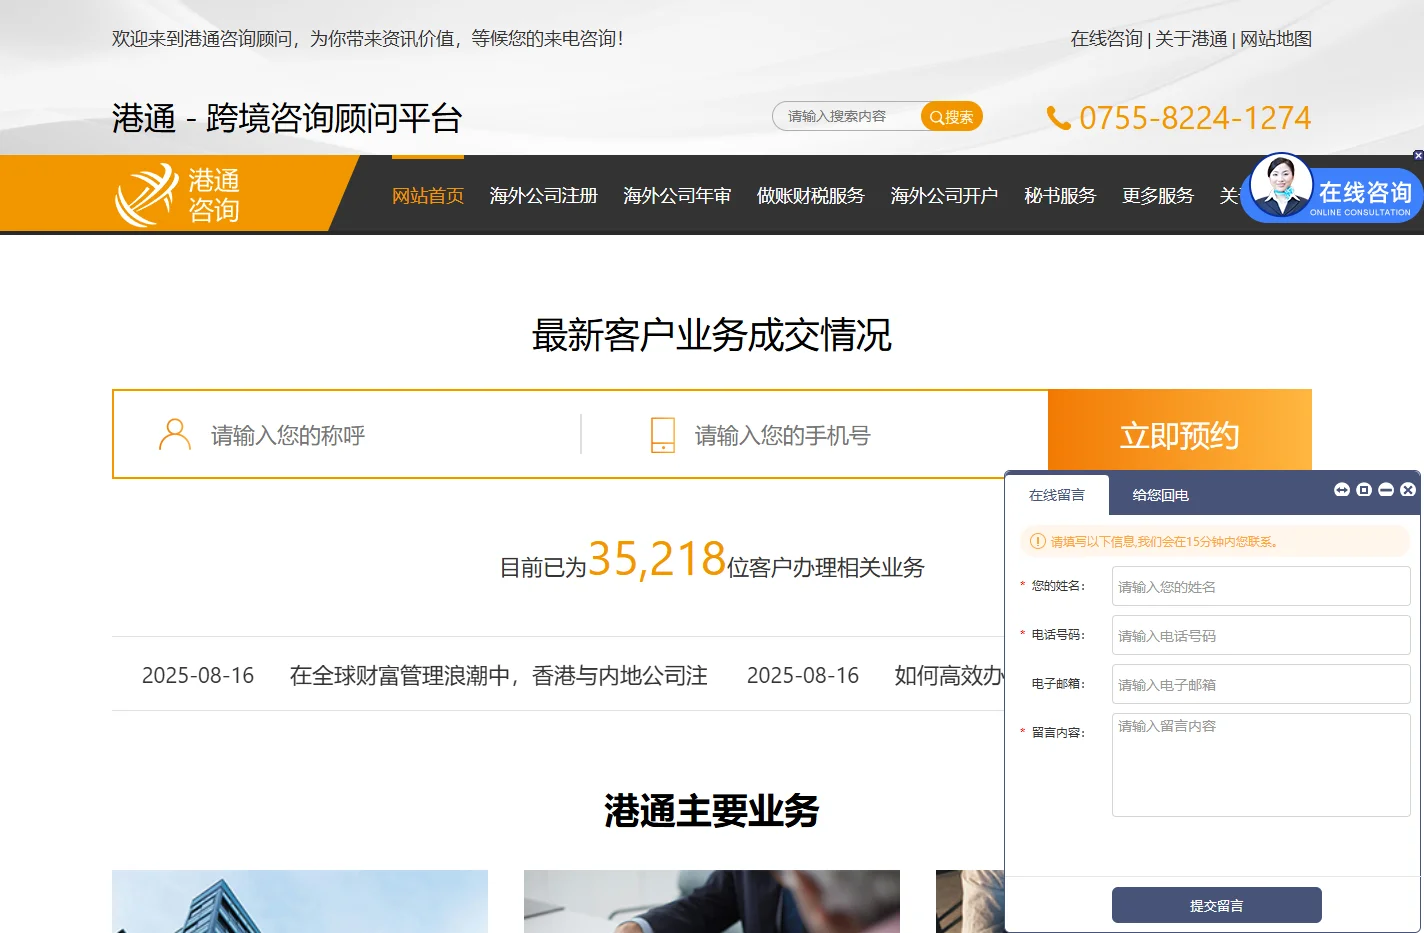Viewport: 1424px width, 933px height.
Task: Maximize the chat widget with the square icon
Action: pyautogui.click(x=1364, y=489)
